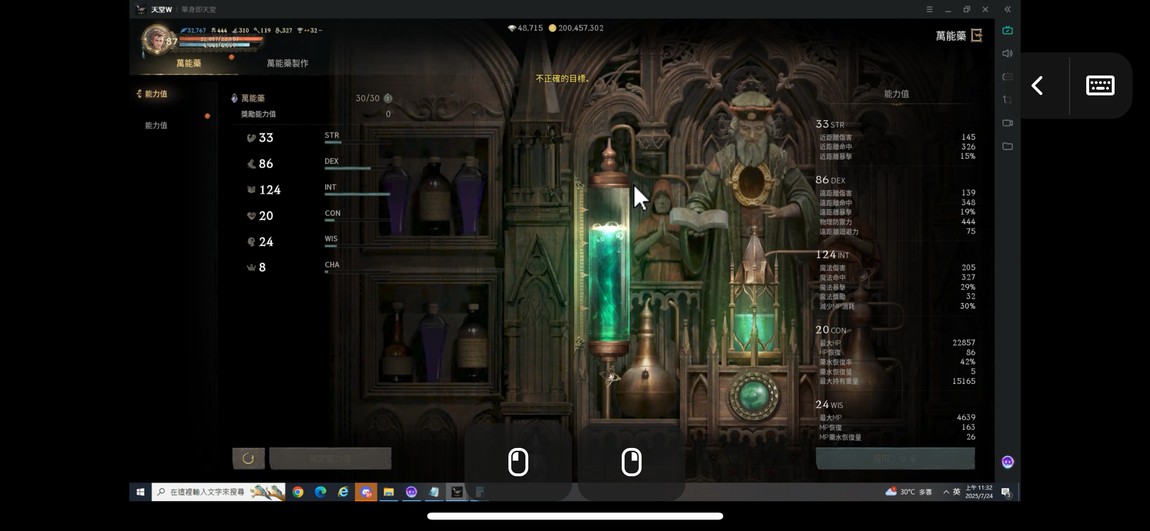Screen dimensions: 1150x531
Task: Open the notification center icon
Action: tap(1006, 491)
